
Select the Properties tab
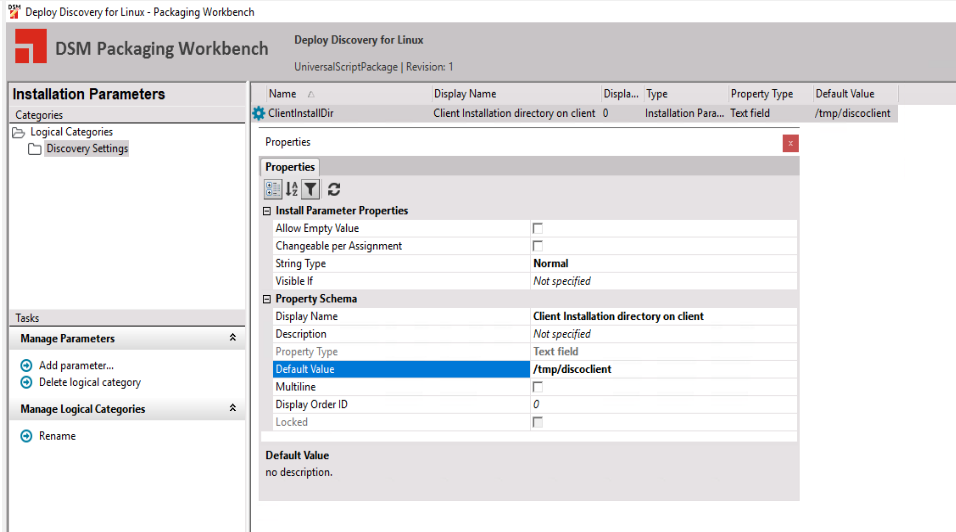(x=290, y=167)
